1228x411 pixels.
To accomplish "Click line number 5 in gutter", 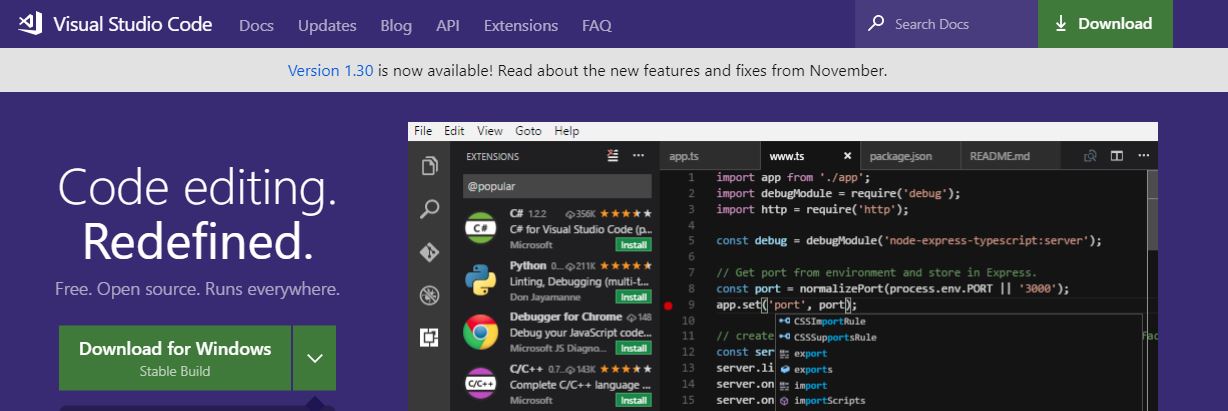I will [x=691, y=240].
